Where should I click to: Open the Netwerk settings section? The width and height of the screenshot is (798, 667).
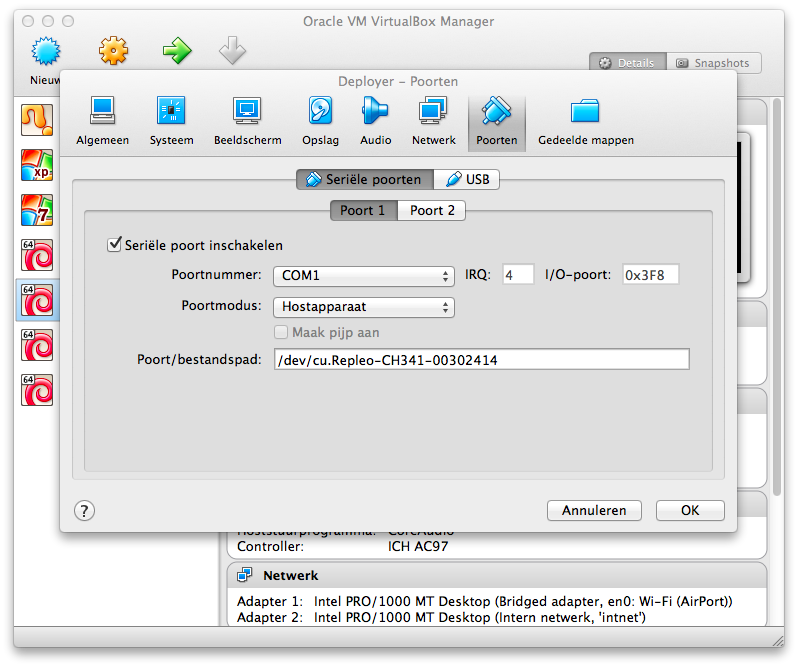click(x=434, y=121)
